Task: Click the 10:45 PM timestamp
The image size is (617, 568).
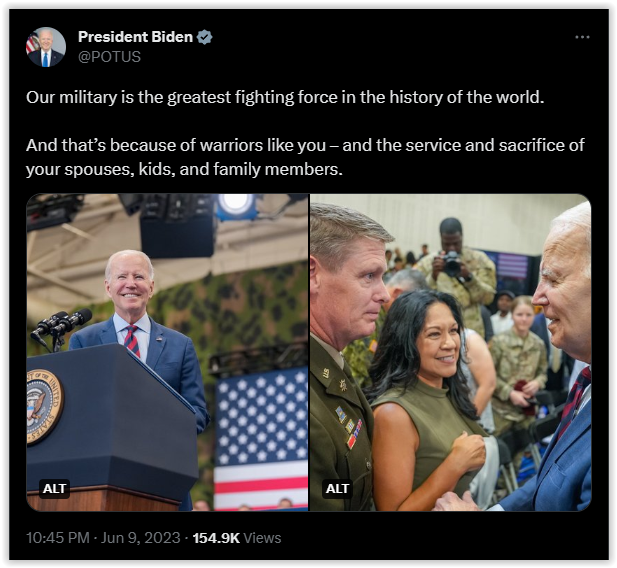Action: [x=58, y=538]
